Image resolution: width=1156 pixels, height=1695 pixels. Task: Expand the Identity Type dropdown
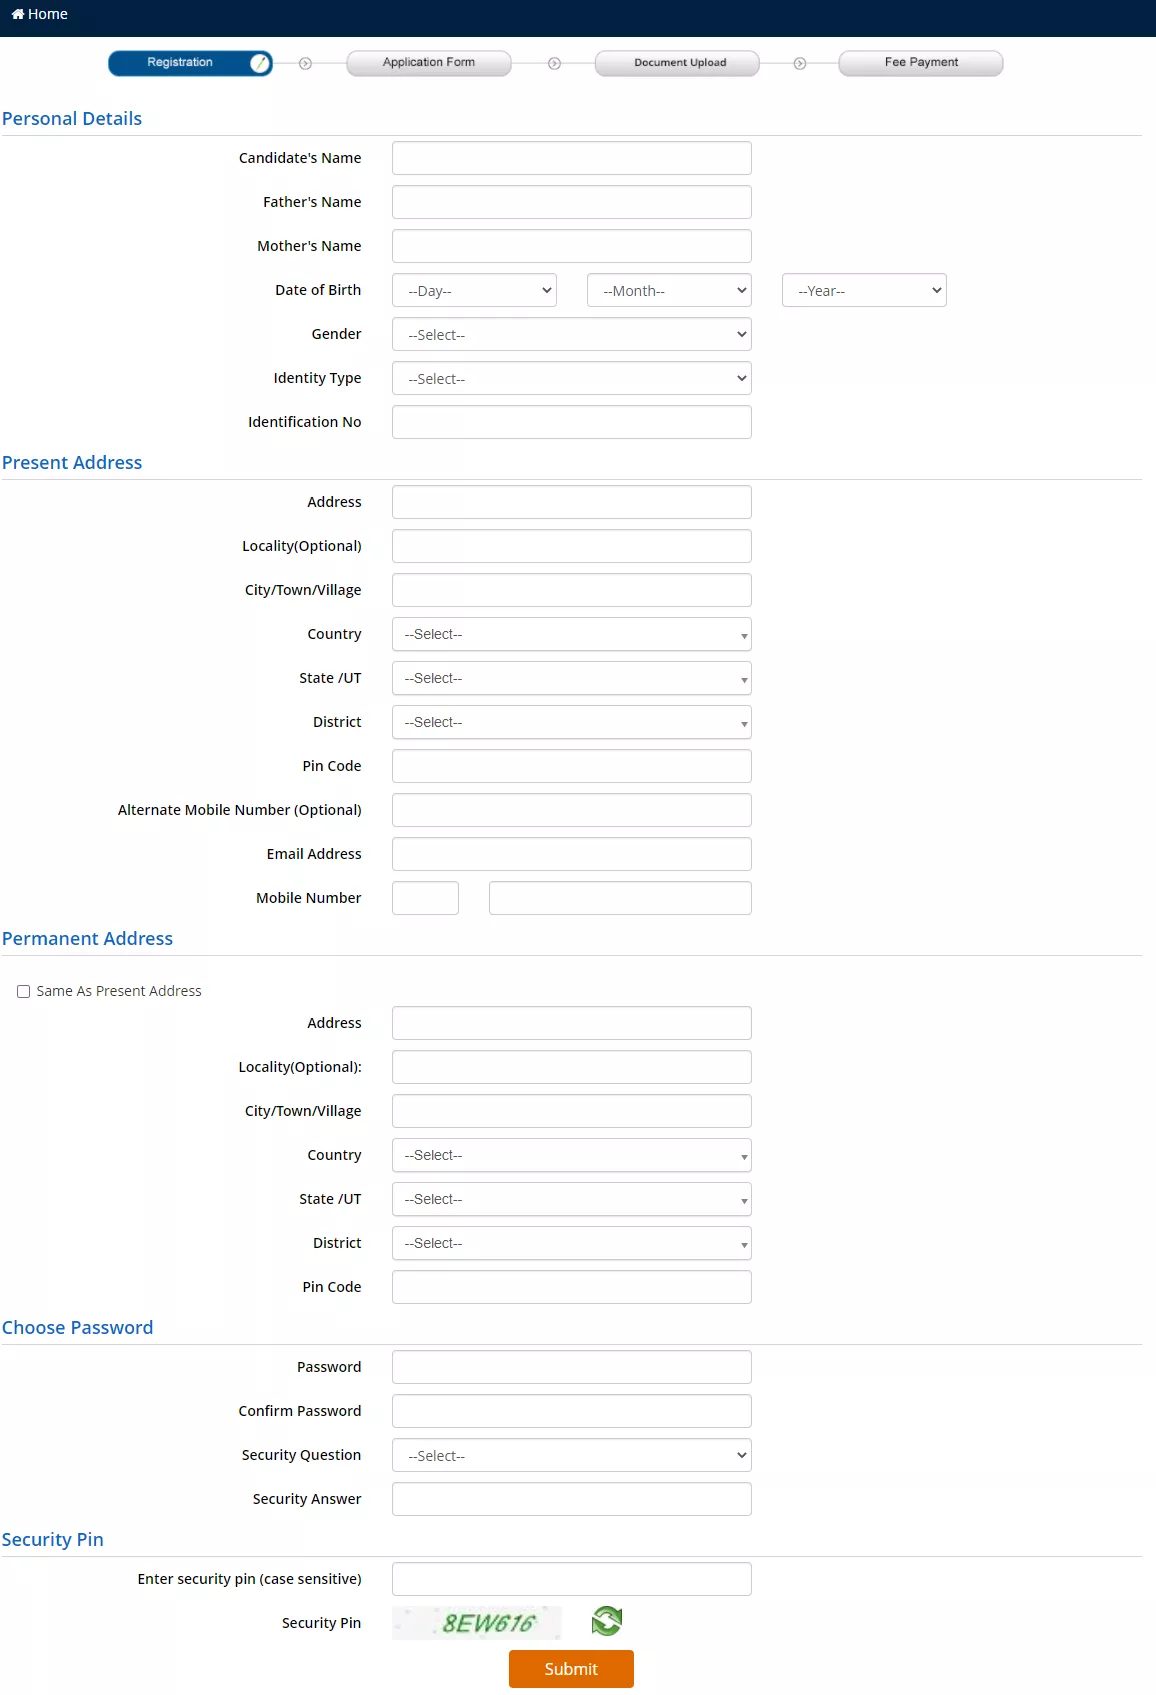(x=571, y=378)
